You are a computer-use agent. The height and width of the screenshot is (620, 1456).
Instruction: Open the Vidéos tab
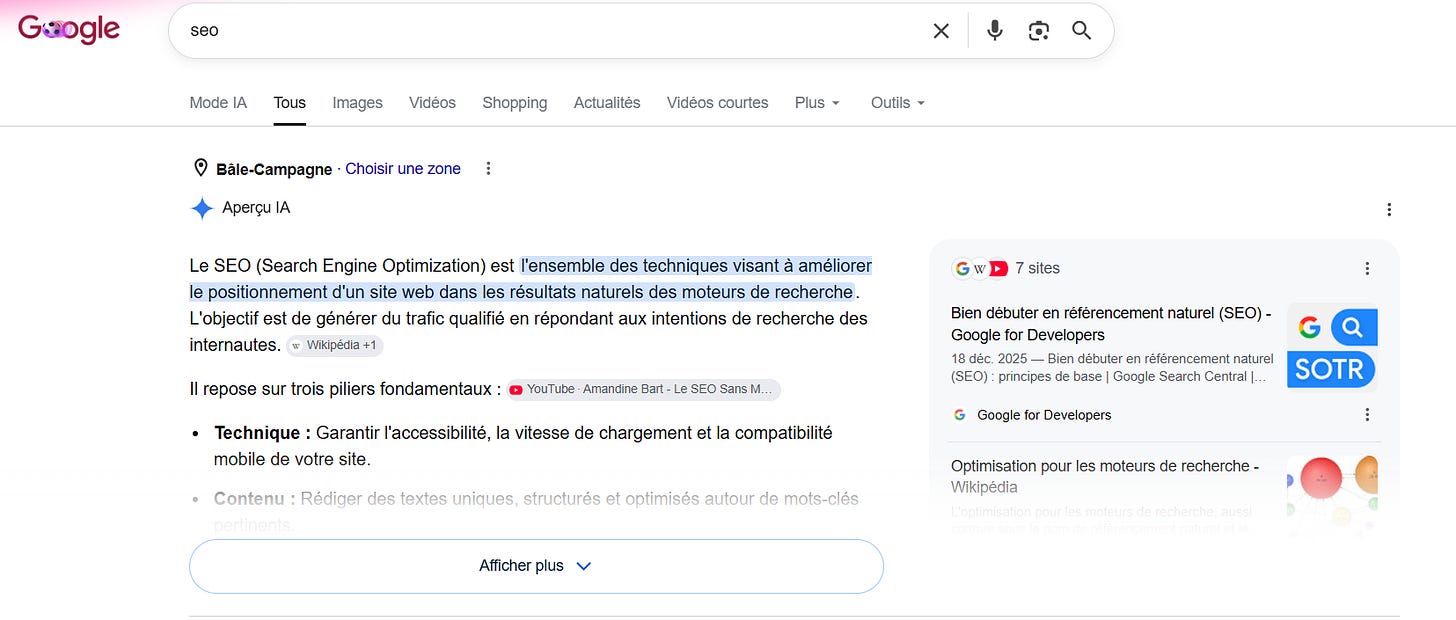(432, 102)
